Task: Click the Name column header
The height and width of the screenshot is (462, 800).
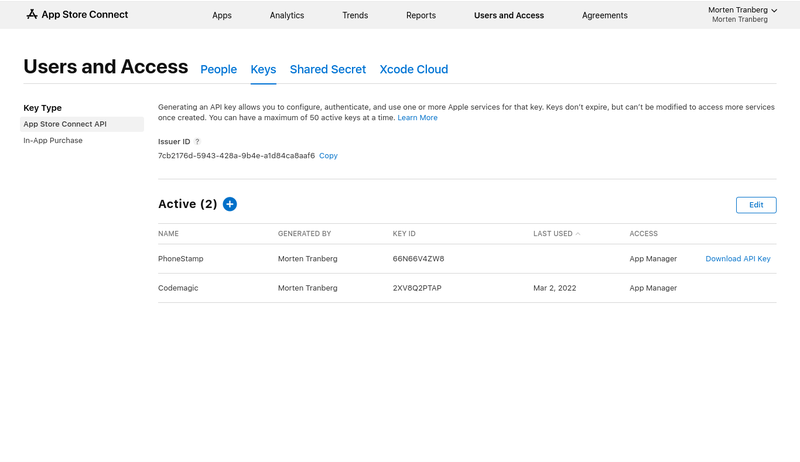Action: [x=168, y=234]
